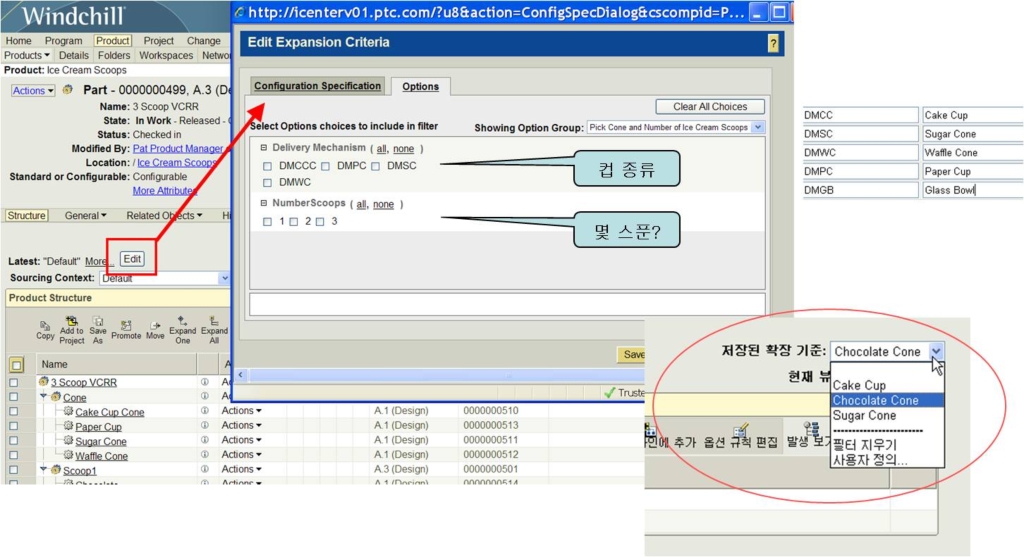Click left arrow of dialog scrollbar

(x=241, y=375)
